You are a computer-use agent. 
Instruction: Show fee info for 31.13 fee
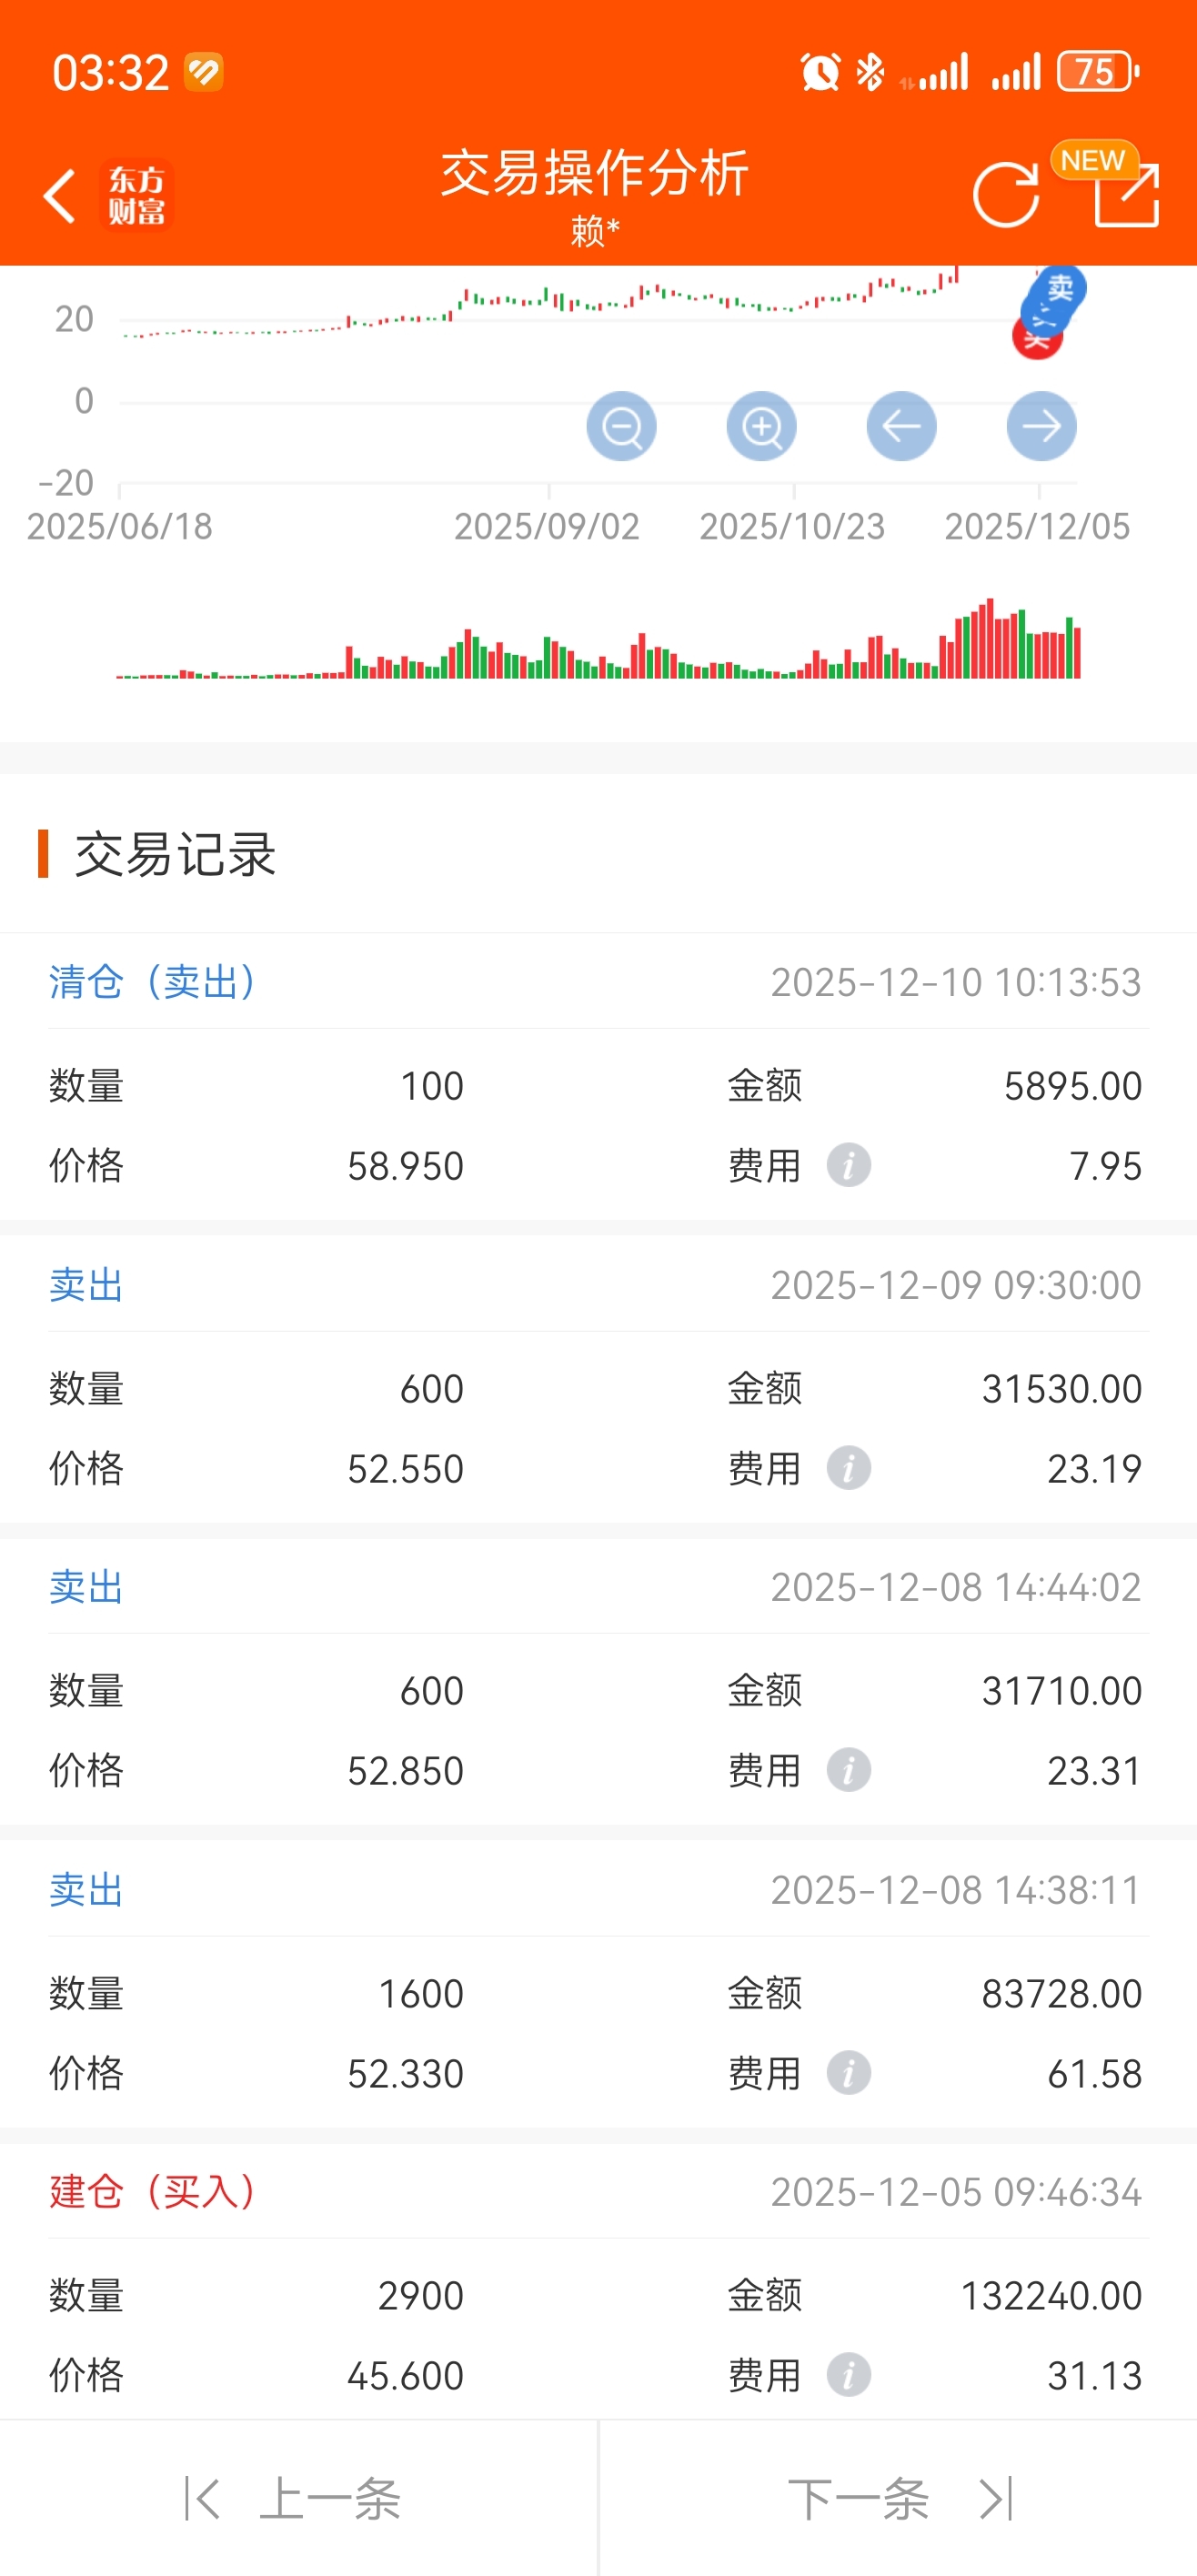pos(848,2376)
